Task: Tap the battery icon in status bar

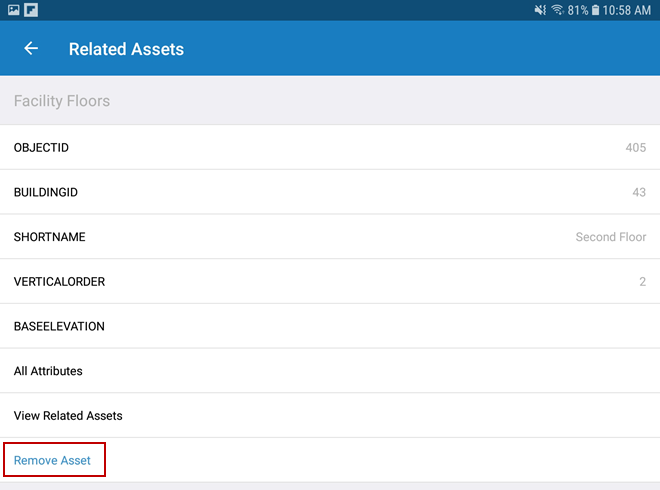Action: [595, 10]
